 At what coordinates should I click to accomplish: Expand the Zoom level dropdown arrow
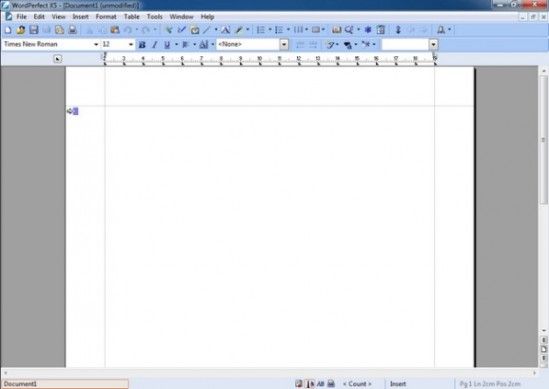(x=358, y=30)
